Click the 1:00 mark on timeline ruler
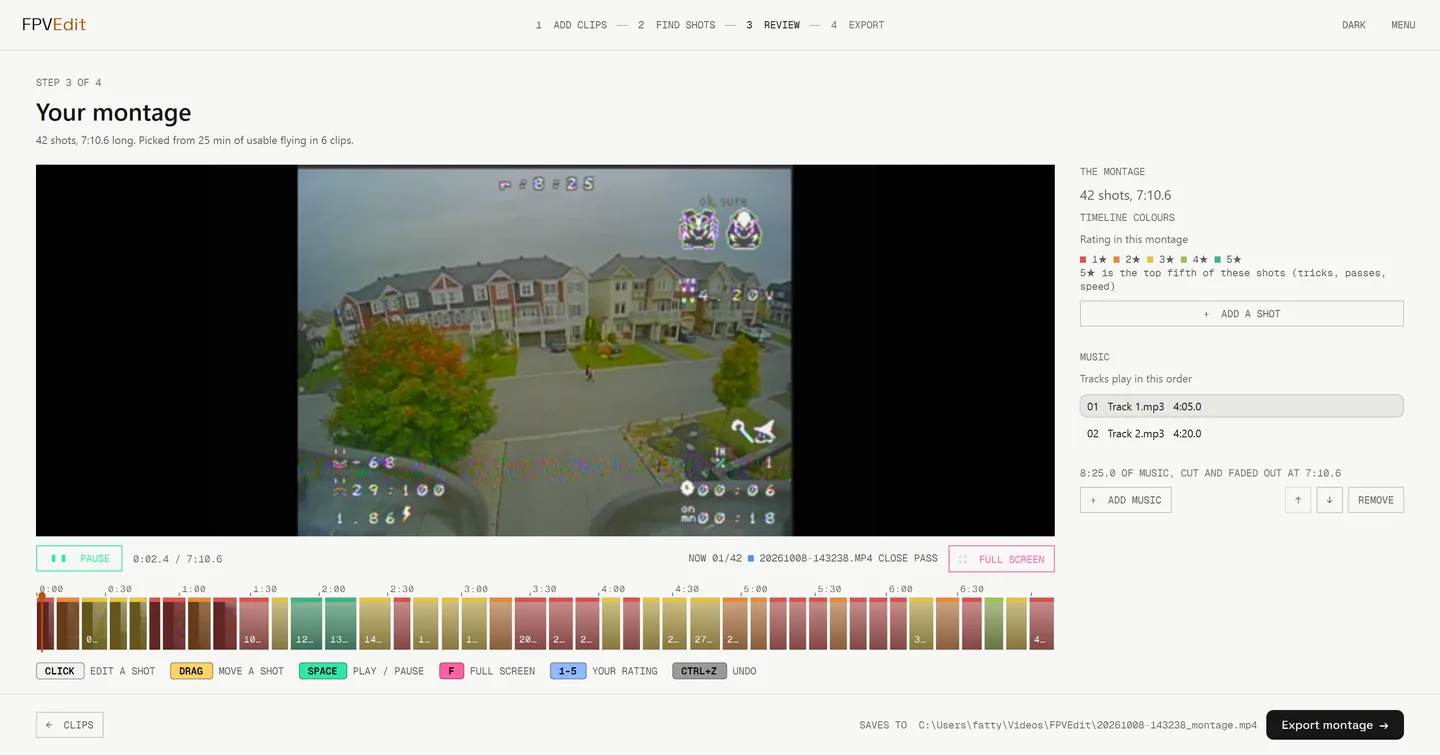The width and height of the screenshot is (1440, 755). [x=193, y=589]
